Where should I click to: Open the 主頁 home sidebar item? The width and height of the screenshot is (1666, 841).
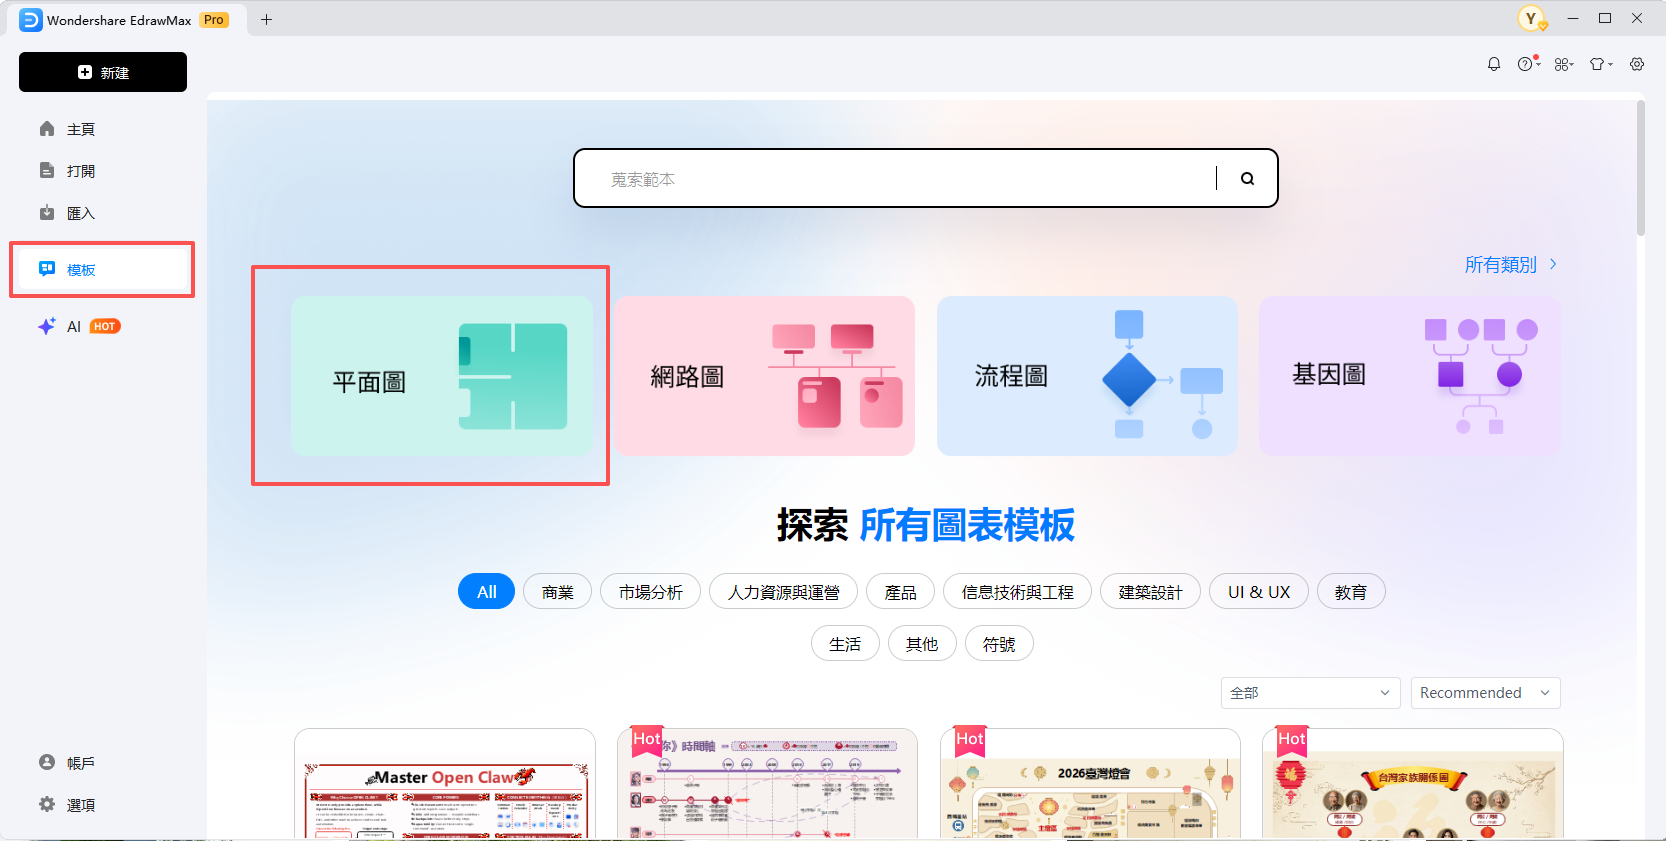103,129
